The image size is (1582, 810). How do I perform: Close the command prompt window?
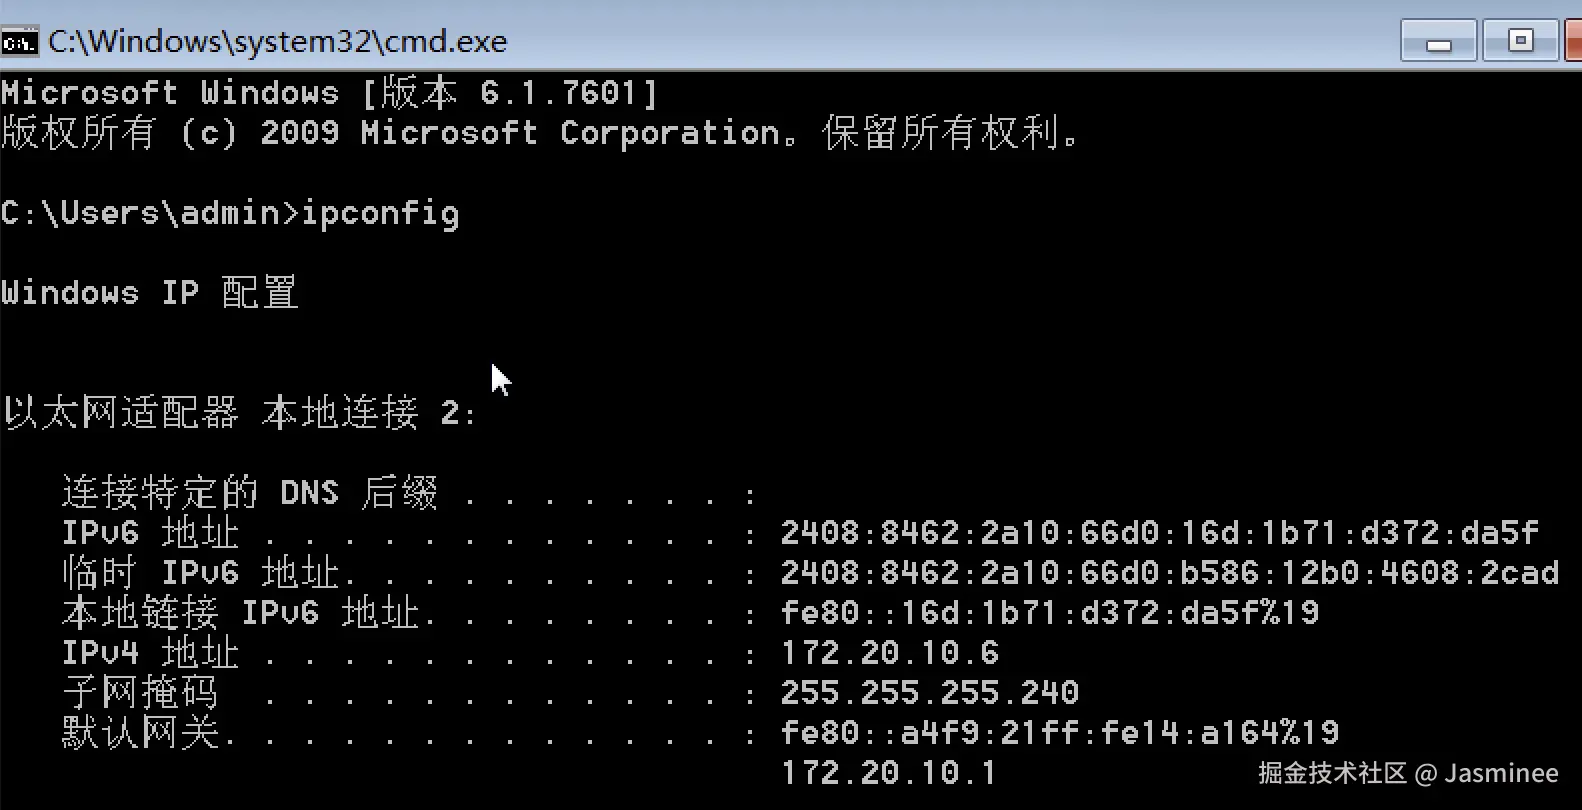1573,41
